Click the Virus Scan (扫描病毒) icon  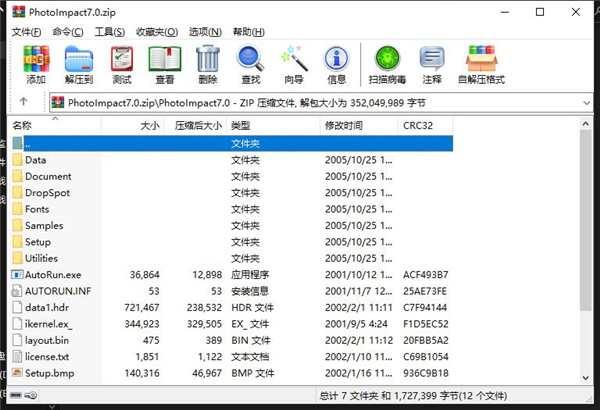[387, 59]
